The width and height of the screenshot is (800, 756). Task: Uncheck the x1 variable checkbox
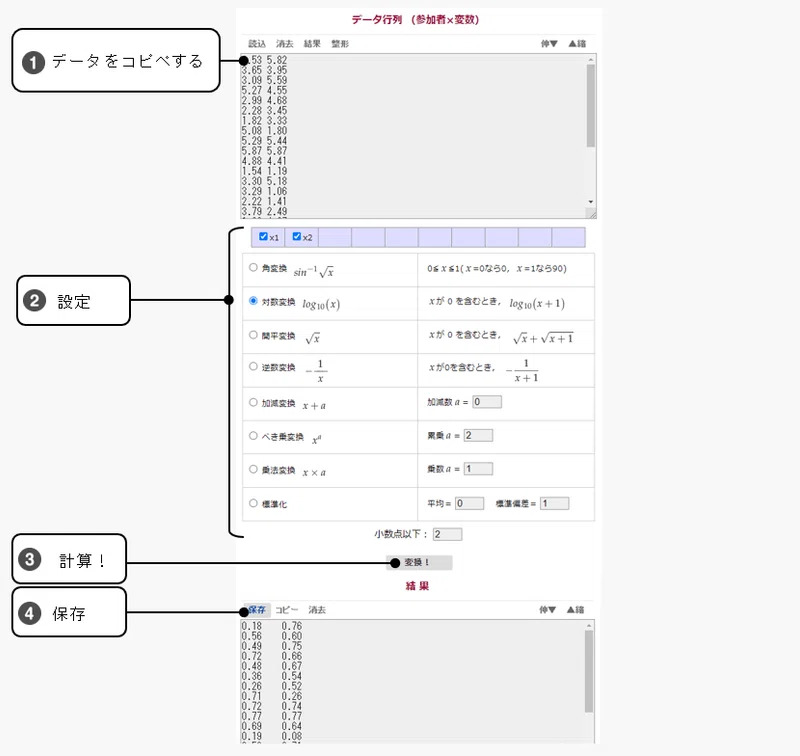[263, 237]
